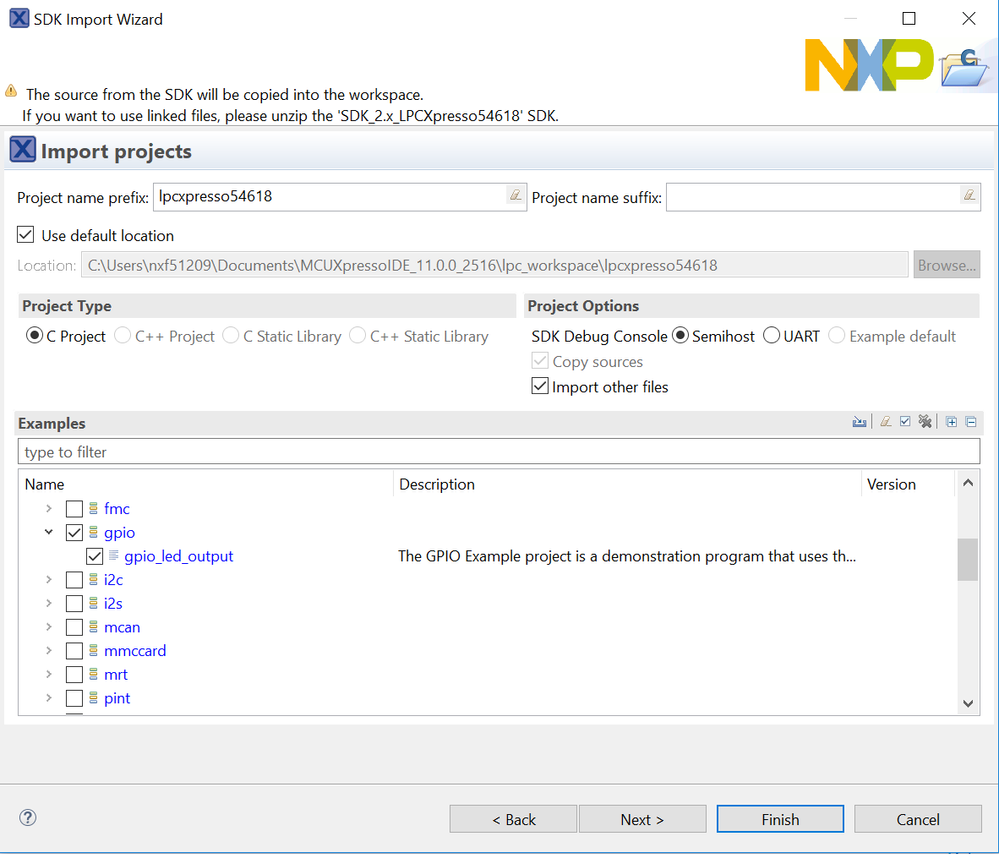999x854 pixels.
Task: Click the import from file icon in Examples toolbar
Action: pos(859,422)
